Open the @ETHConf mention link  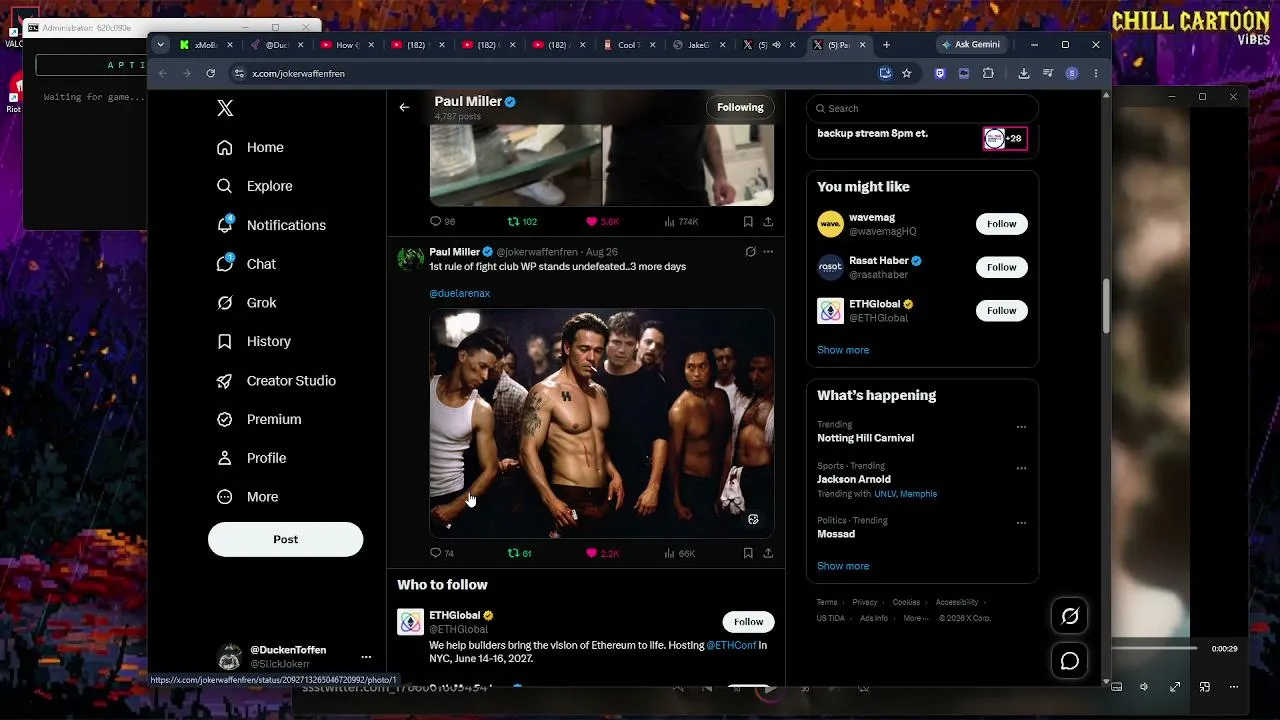tap(731, 645)
